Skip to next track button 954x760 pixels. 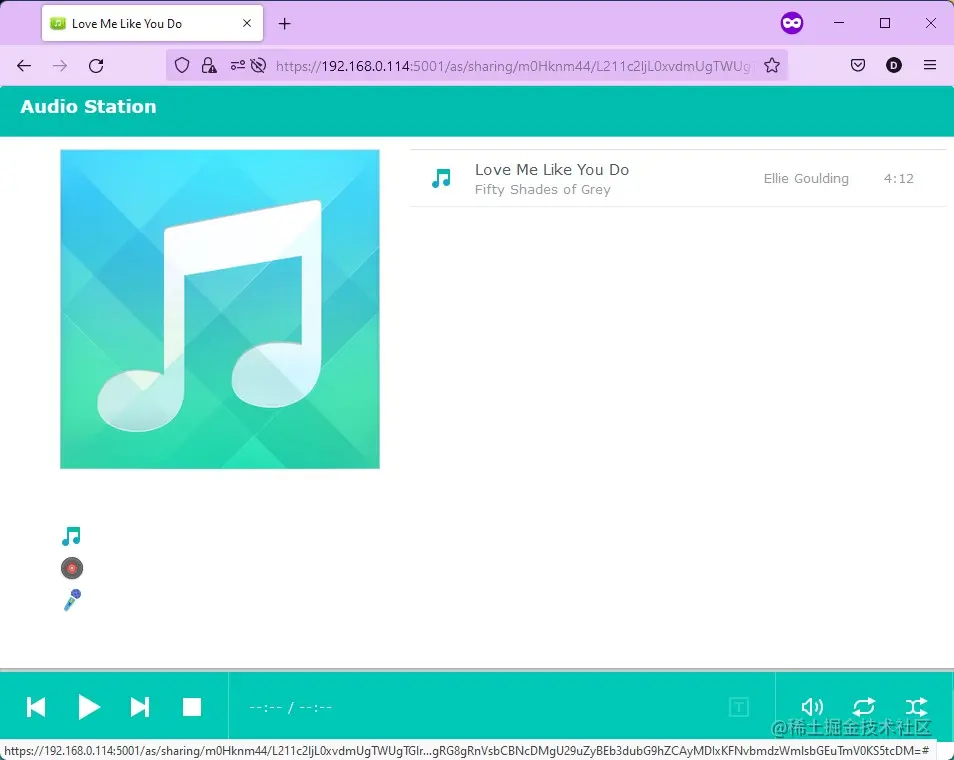pos(140,707)
